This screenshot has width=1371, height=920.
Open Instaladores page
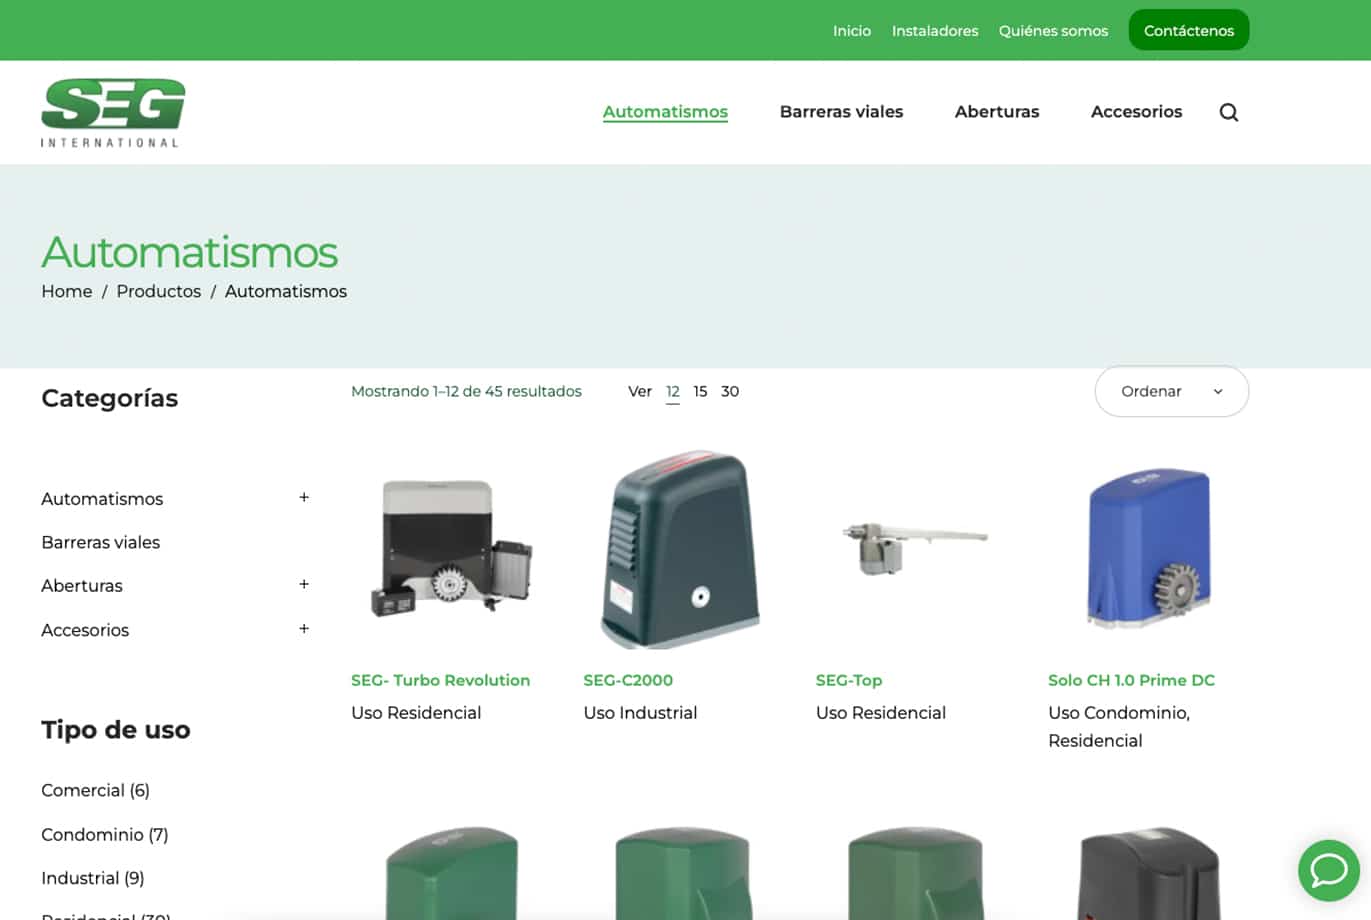(935, 31)
